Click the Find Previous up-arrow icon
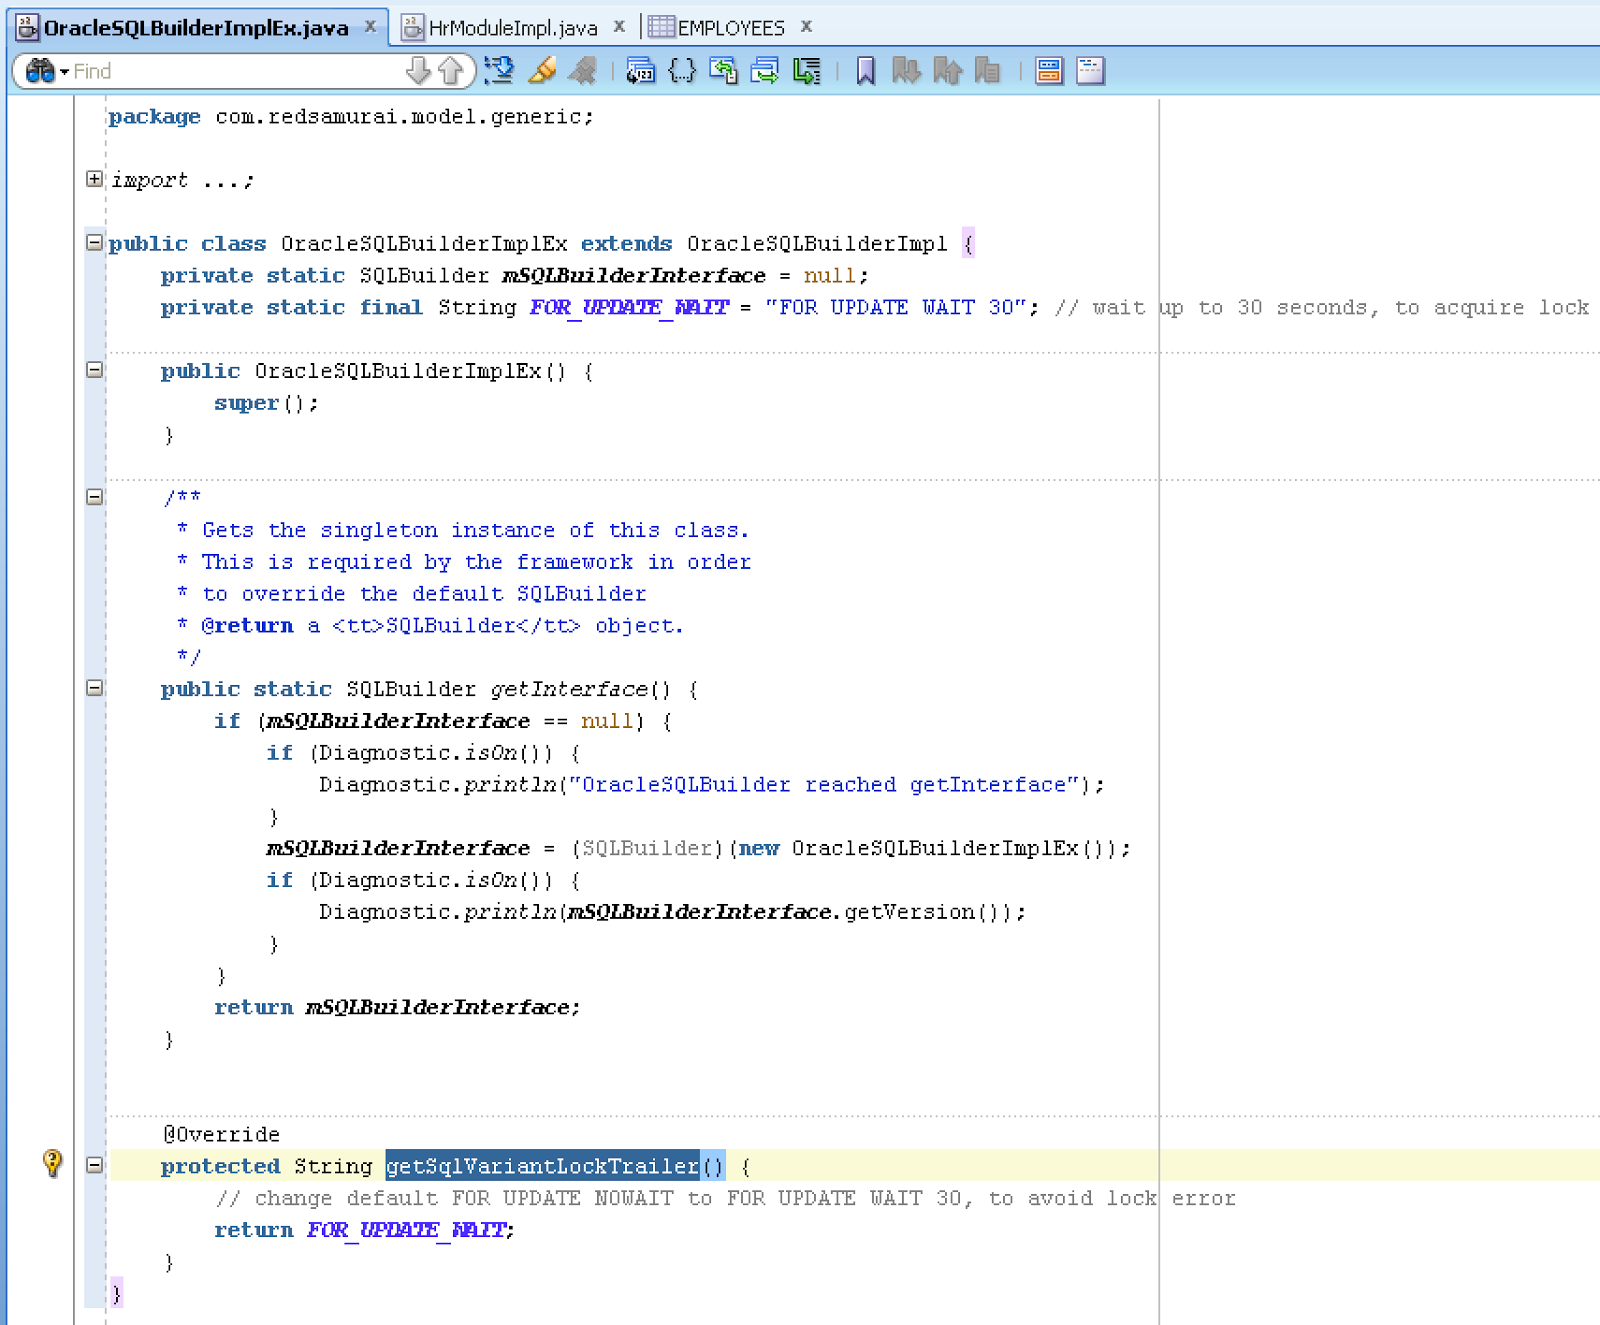Screen dimensions: 1600x1325 448,71
